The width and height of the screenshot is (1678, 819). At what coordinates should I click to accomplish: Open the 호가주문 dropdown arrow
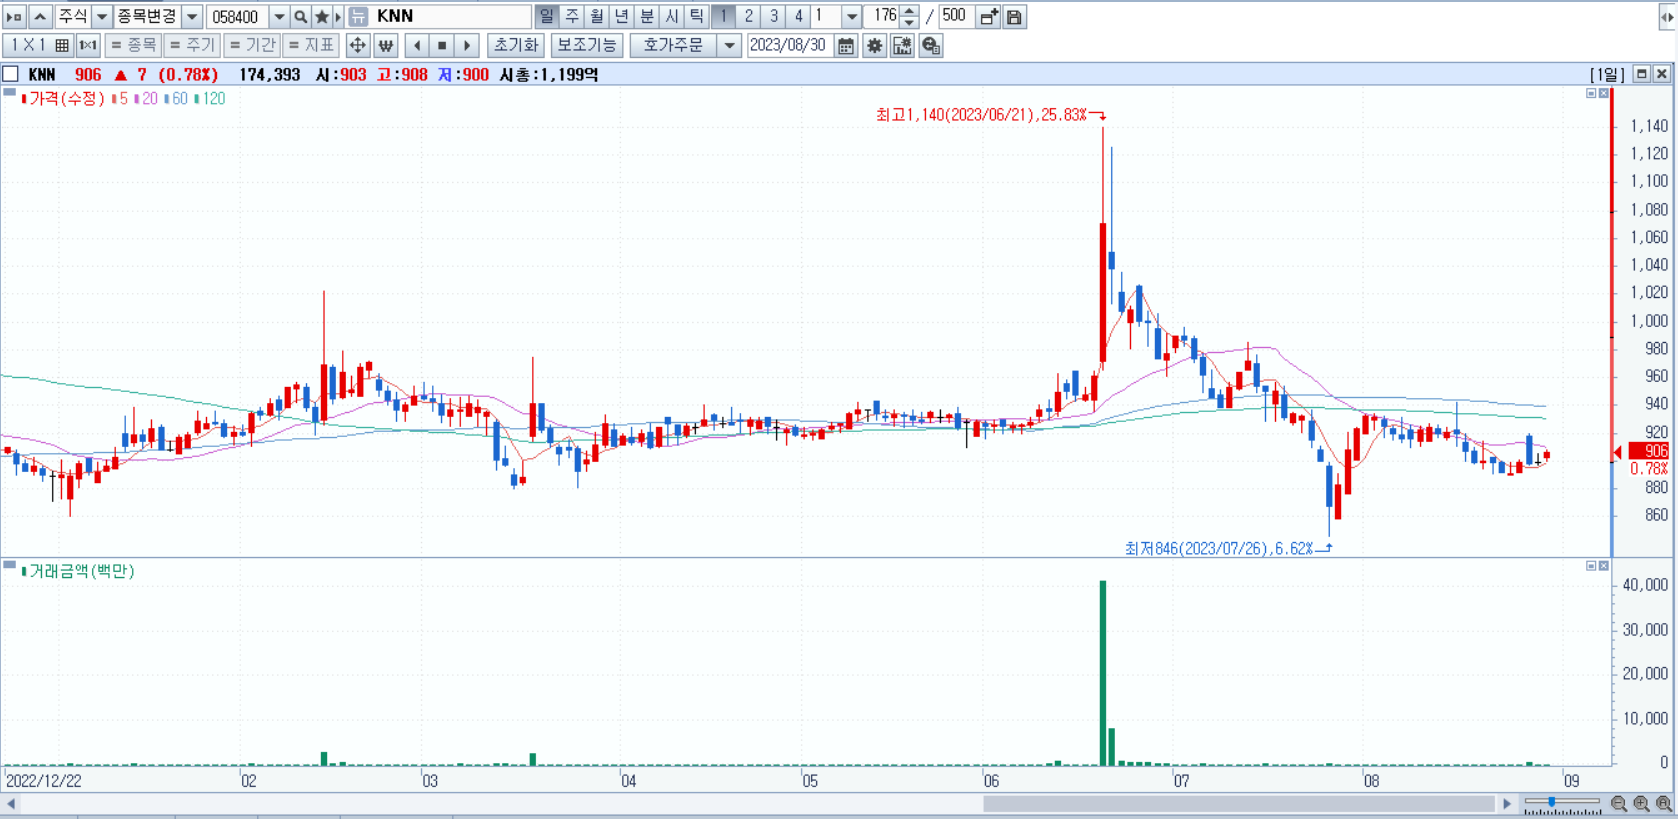click(x=729, y=45)
